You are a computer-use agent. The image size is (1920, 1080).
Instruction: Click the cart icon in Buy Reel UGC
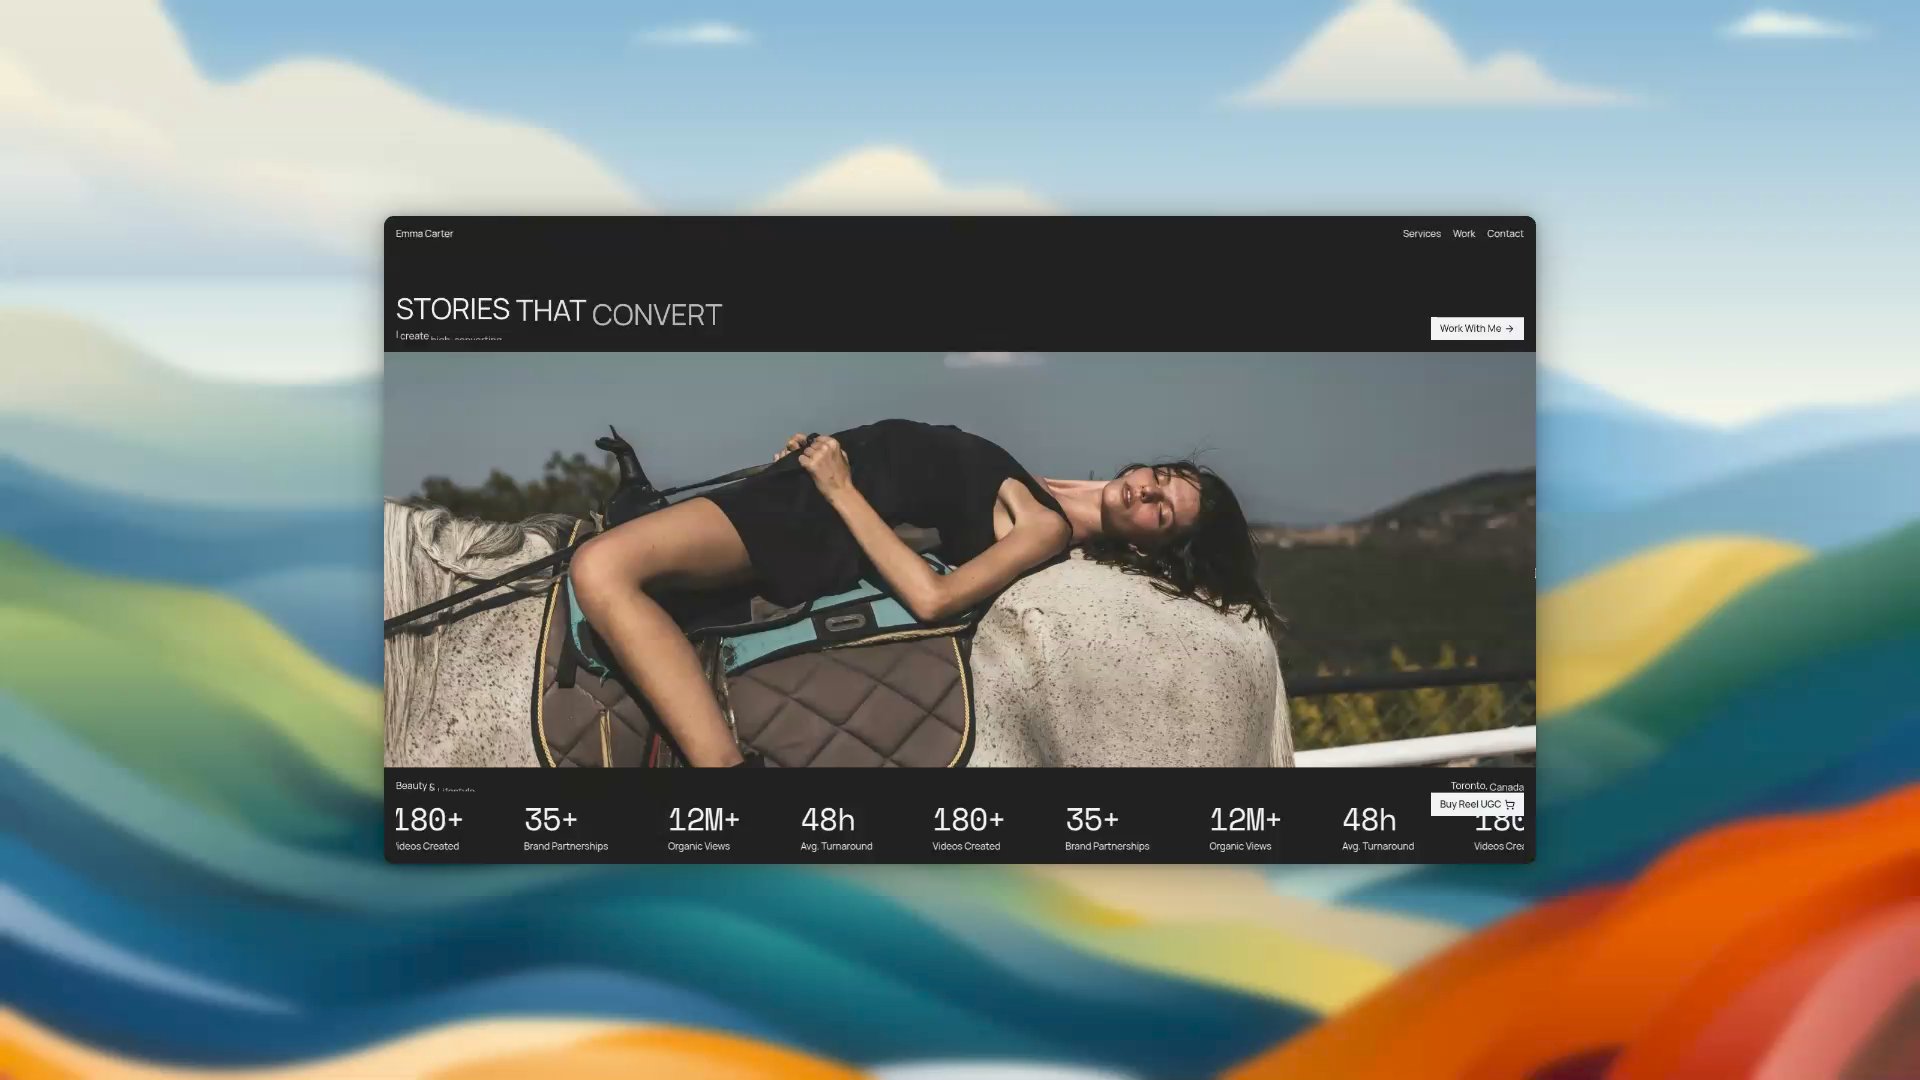click(1510, 805)
